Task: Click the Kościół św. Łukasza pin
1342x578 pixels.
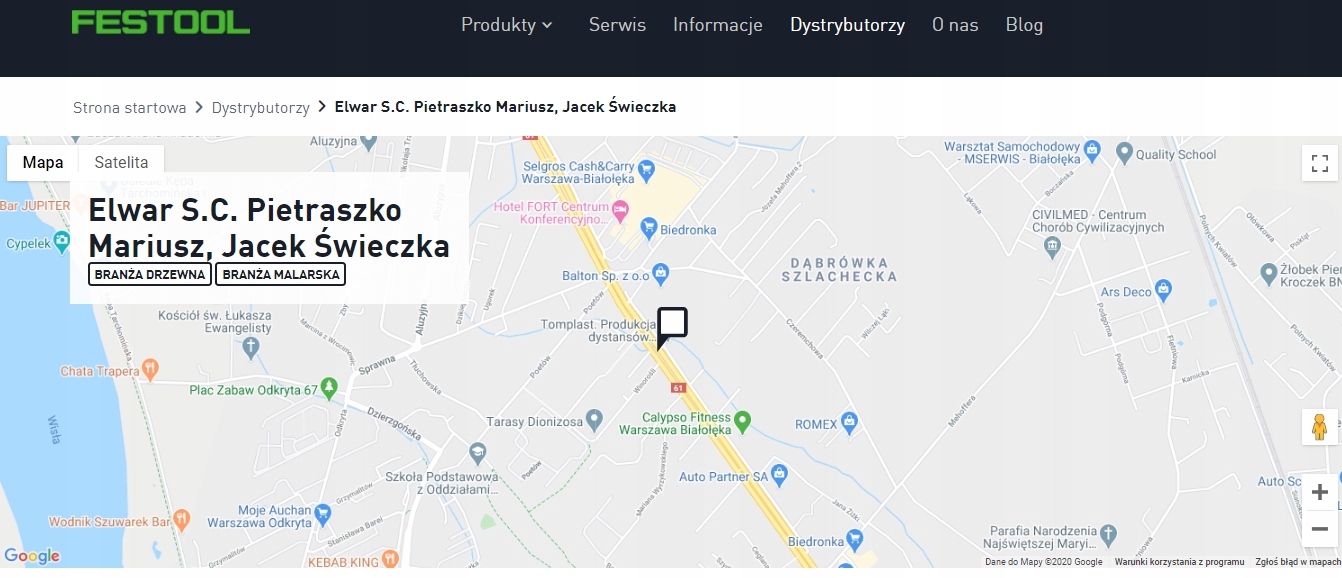Action: pos(250,346)
